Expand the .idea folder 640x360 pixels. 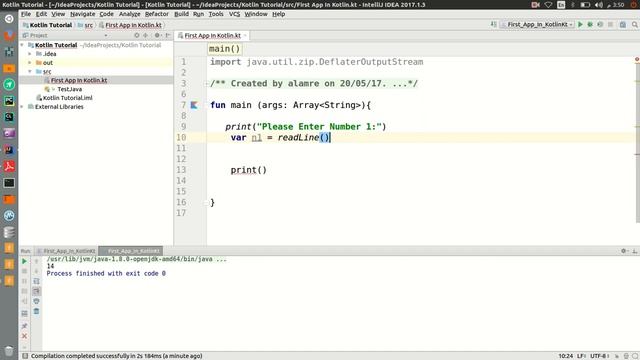30,54
